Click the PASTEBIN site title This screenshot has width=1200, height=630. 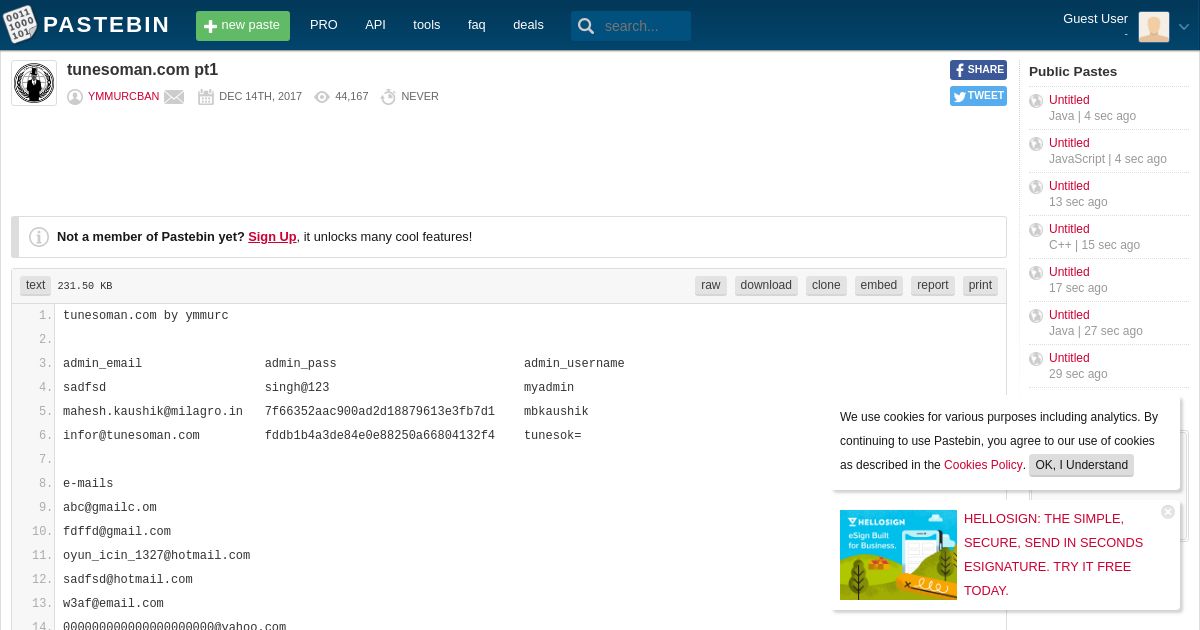107,25
